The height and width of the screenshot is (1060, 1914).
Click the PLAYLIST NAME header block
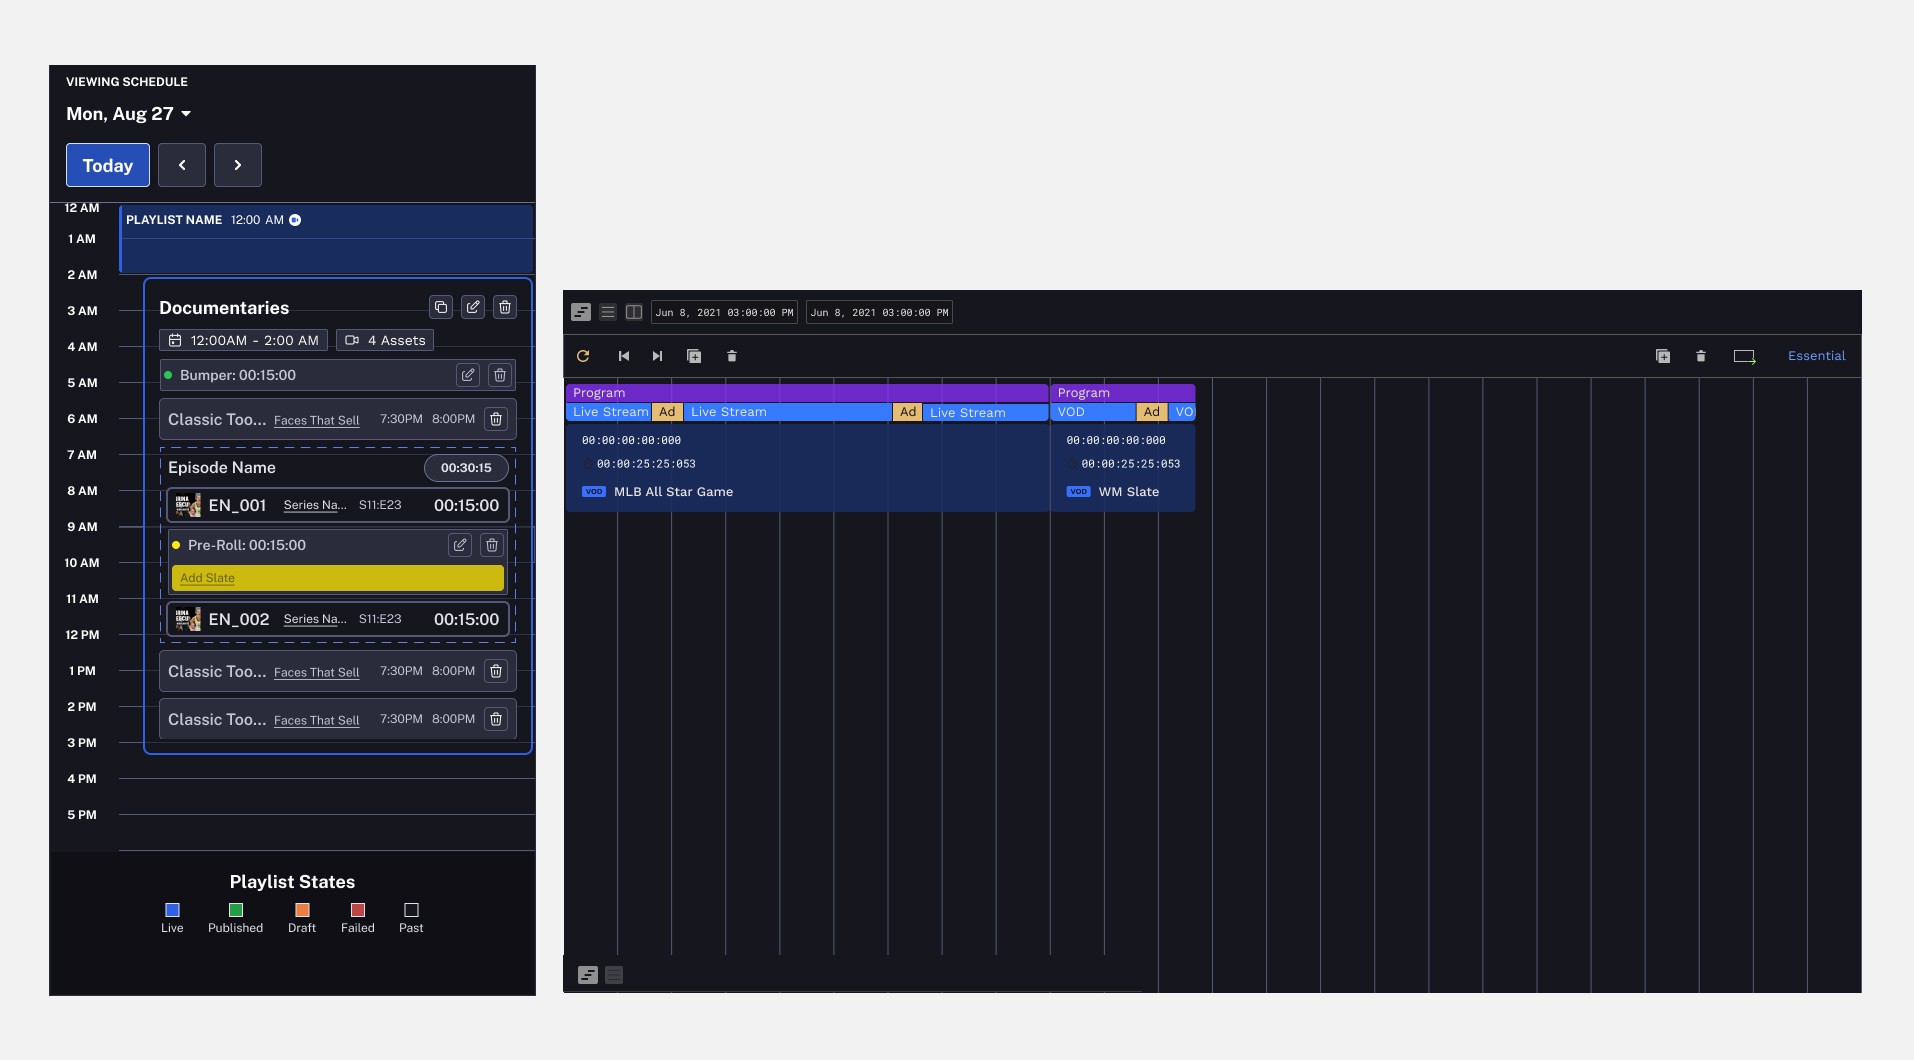(x=327, y=239)
